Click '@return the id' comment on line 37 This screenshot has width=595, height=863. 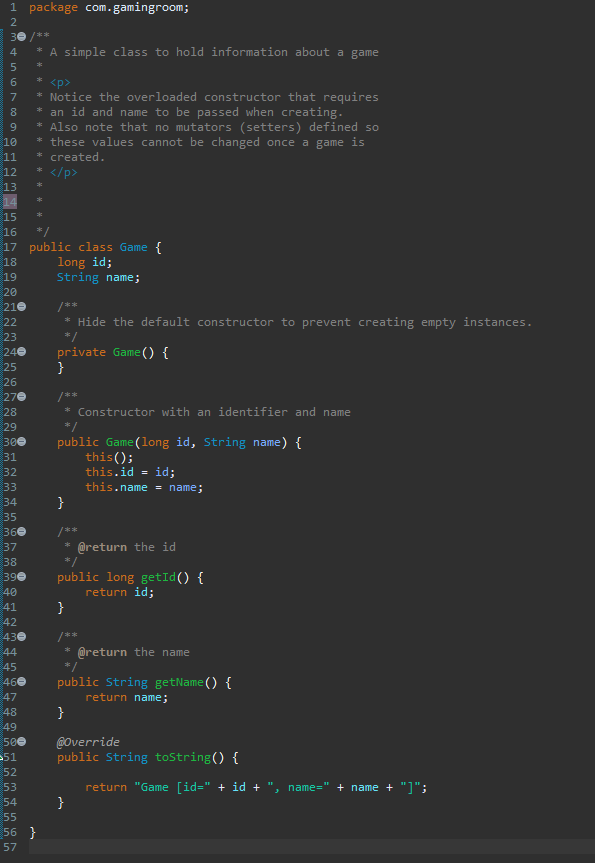[x=127, y=547]
